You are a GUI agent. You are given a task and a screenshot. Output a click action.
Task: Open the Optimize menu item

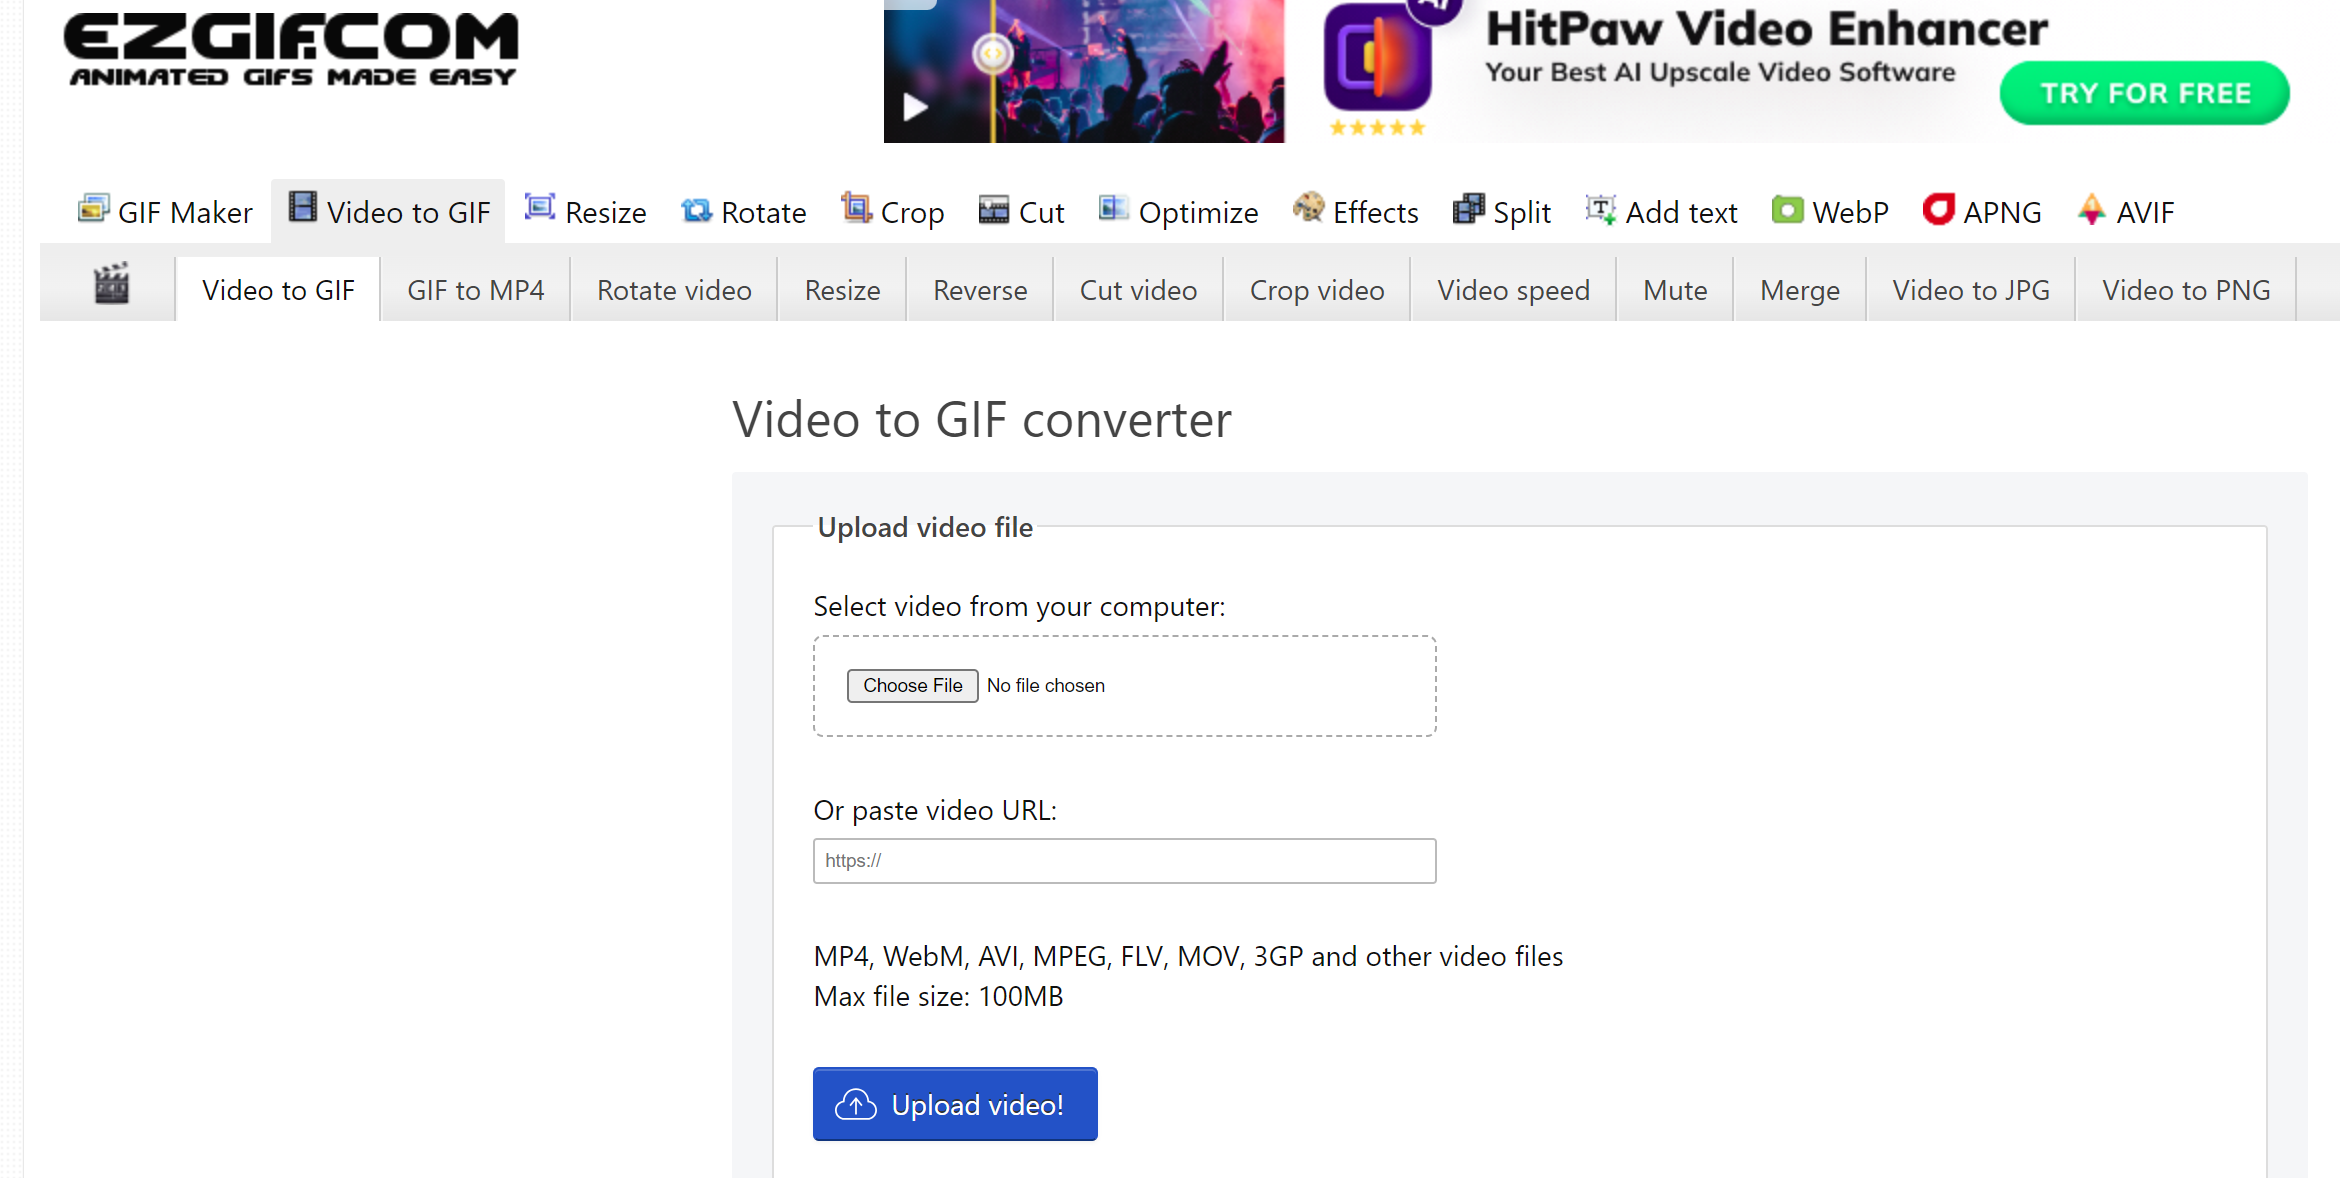coord(1179,211)
